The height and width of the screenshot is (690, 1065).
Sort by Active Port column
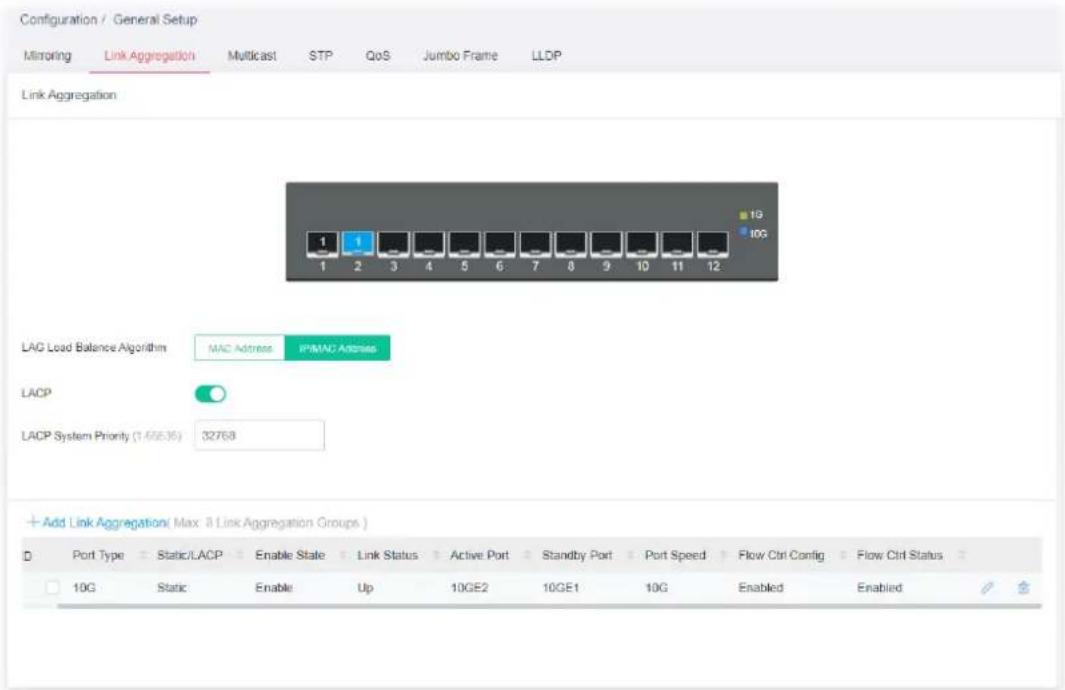point(527,556)
